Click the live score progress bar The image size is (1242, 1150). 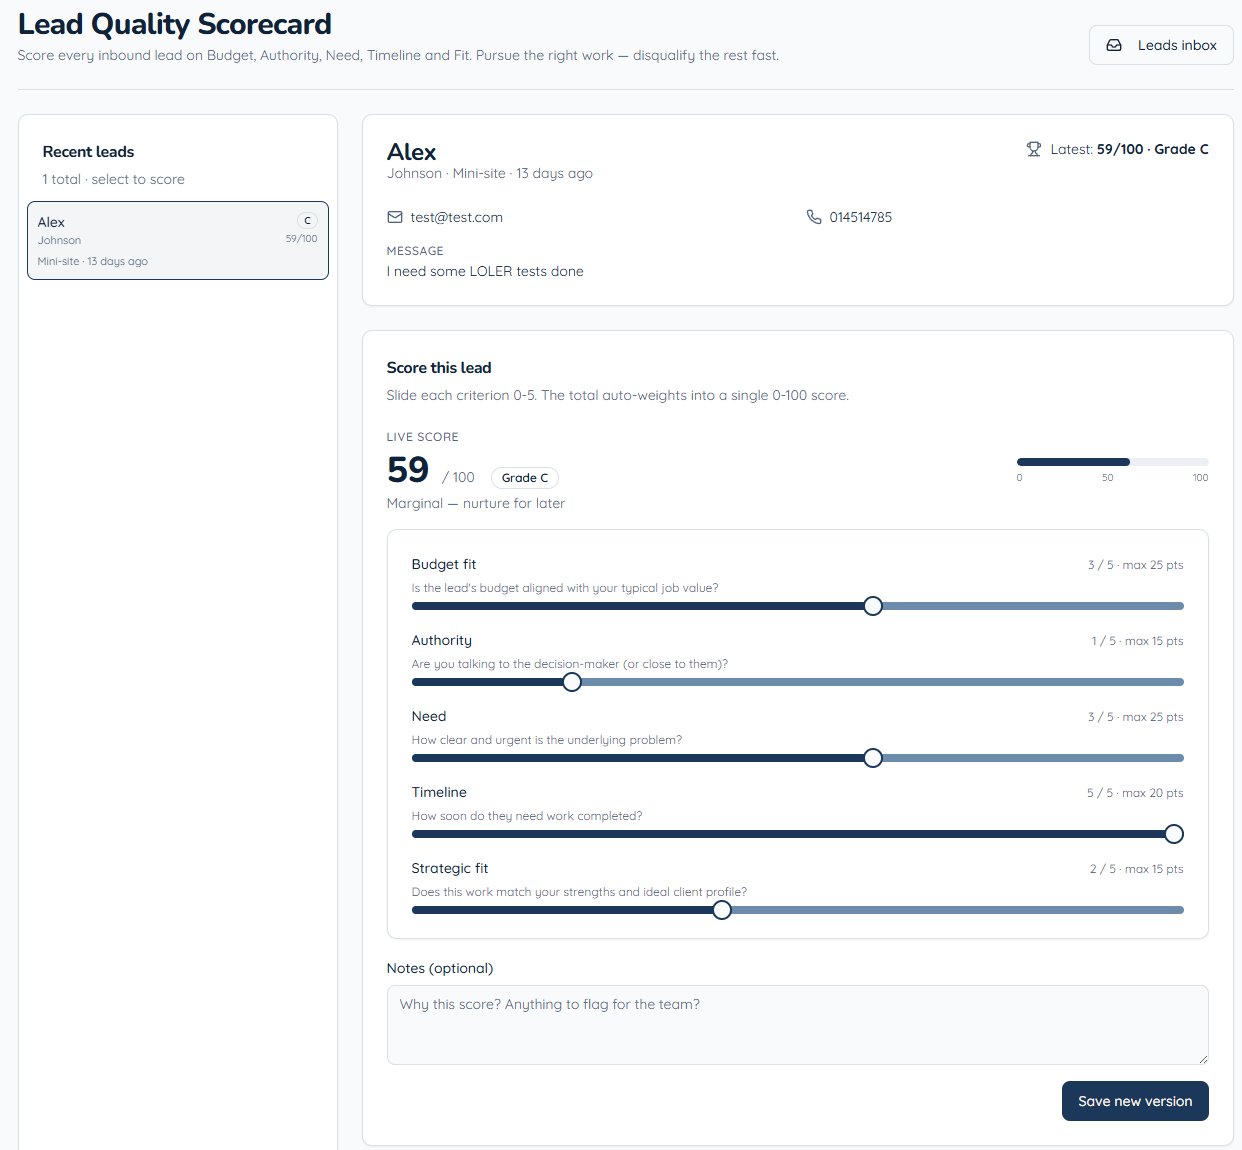click(1113, 462)
